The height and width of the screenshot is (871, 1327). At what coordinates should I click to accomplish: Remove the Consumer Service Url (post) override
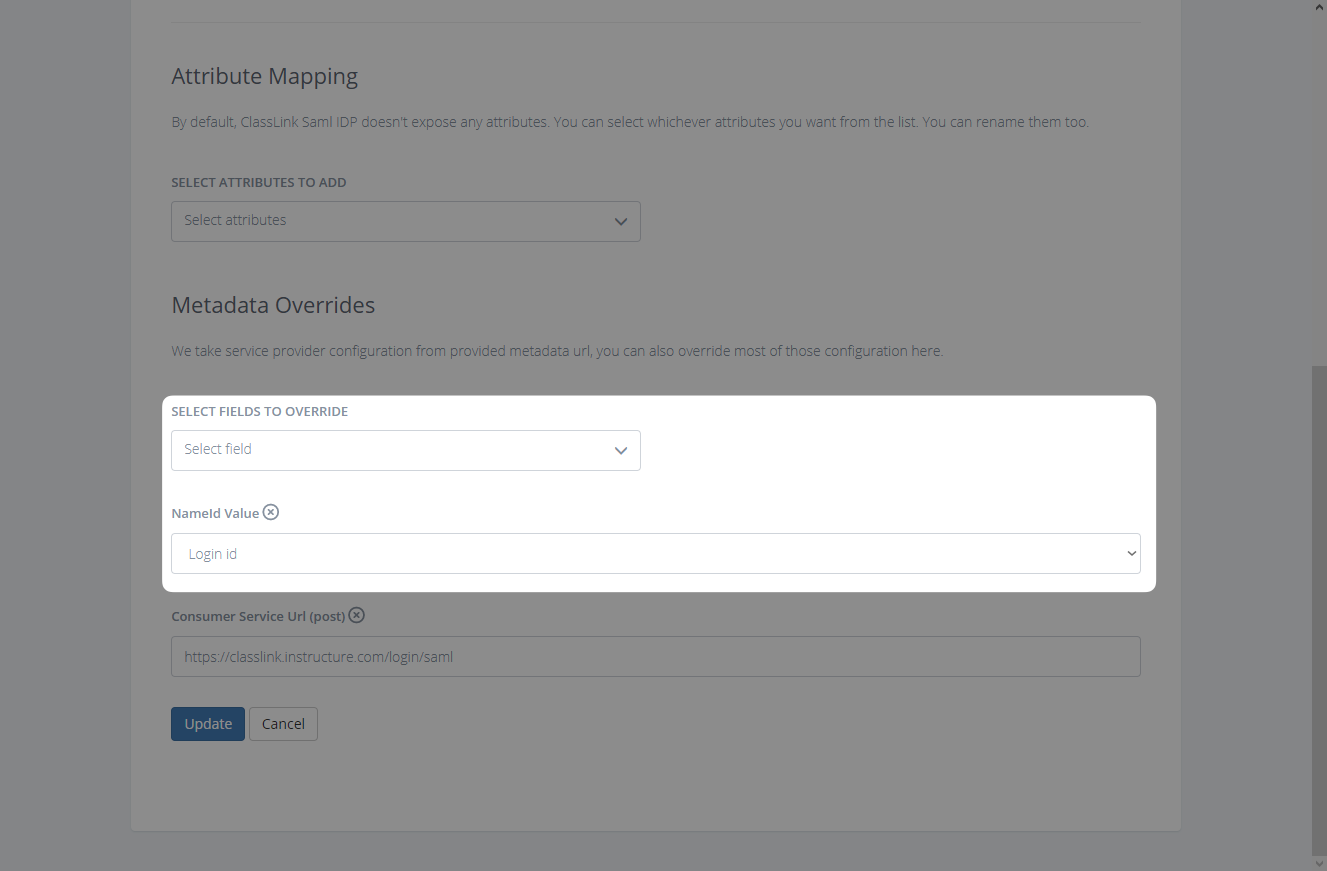357,615
